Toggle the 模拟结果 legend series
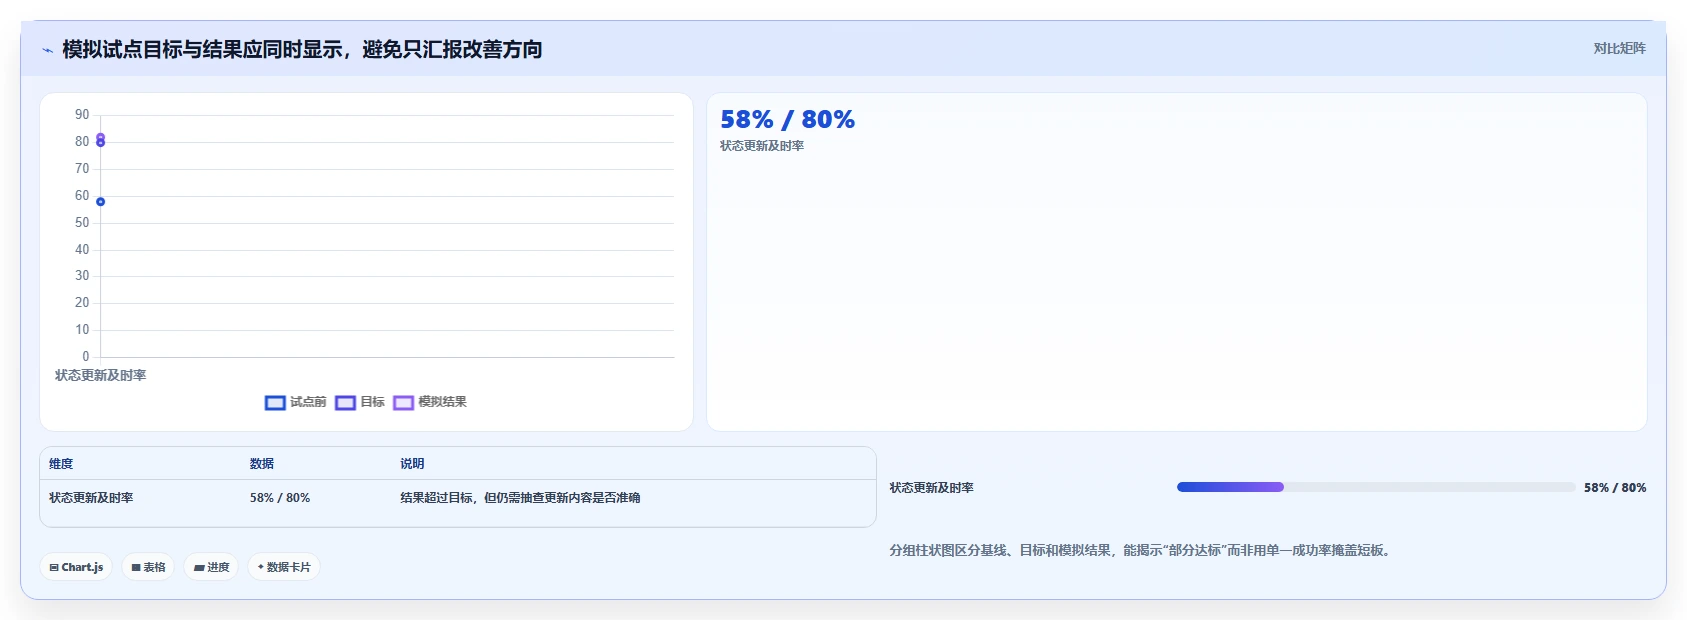 (x=430, y=402)
